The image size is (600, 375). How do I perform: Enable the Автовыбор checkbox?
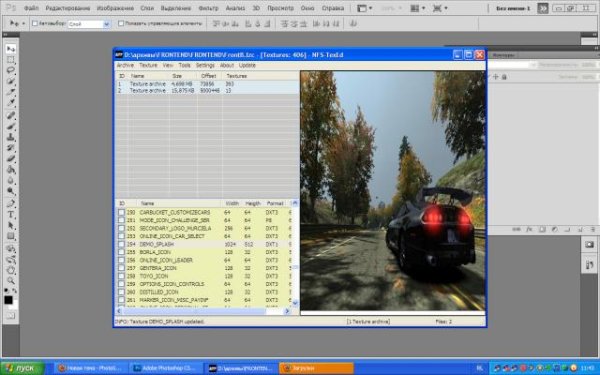pos(35,23)
